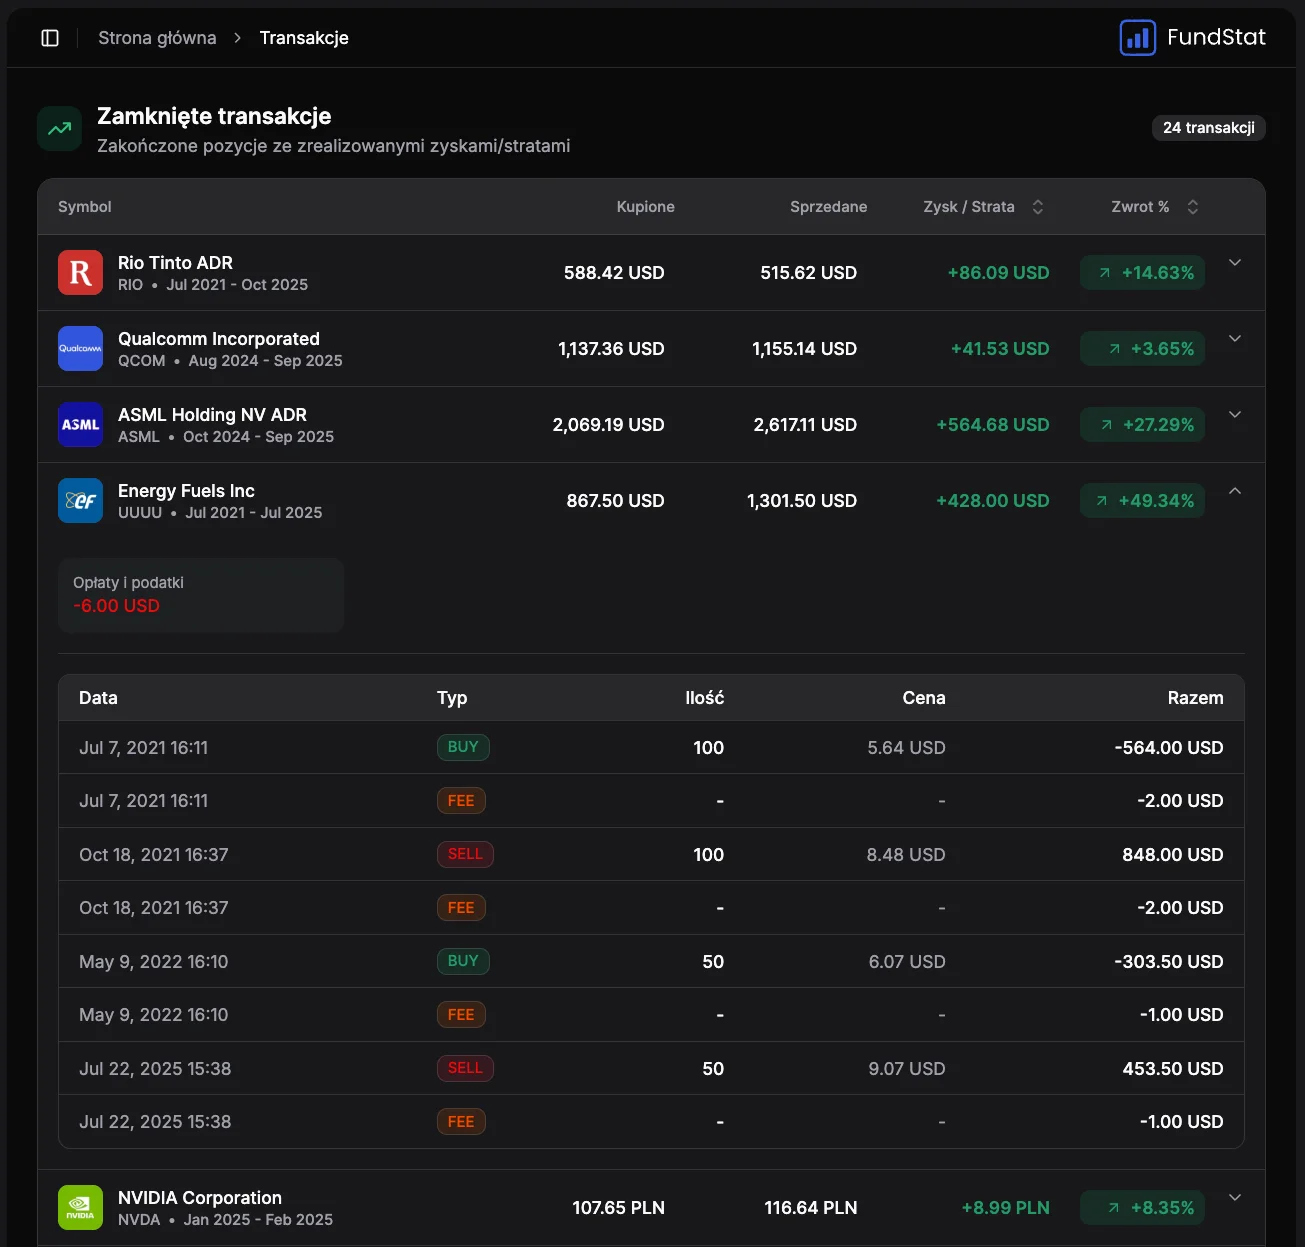Collapse the Energy Fuels Inc details
1305x1247 pixels.
1235,491
